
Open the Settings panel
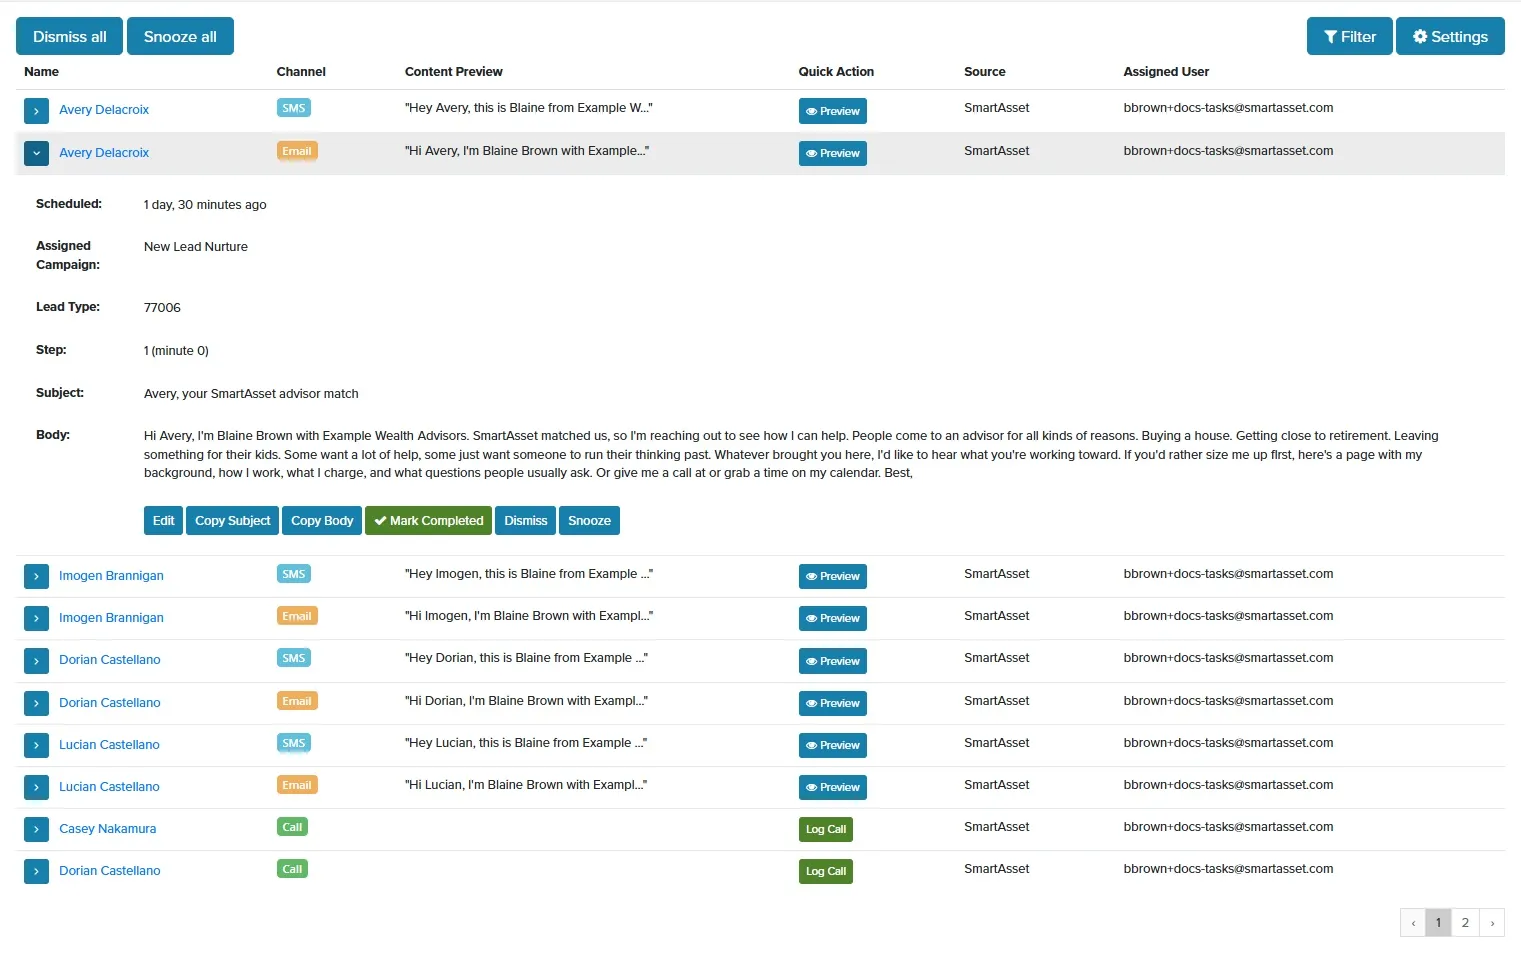[1450, 36]
